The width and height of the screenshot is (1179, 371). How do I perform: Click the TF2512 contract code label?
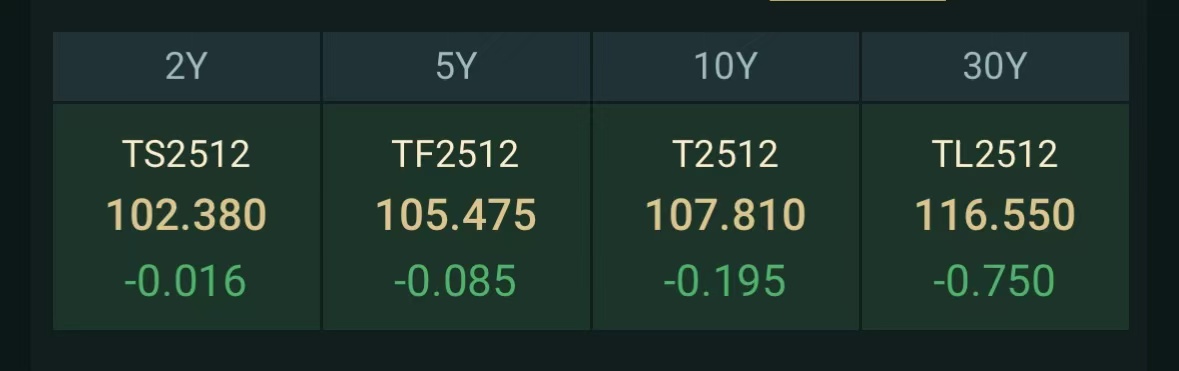pos(456,154)
